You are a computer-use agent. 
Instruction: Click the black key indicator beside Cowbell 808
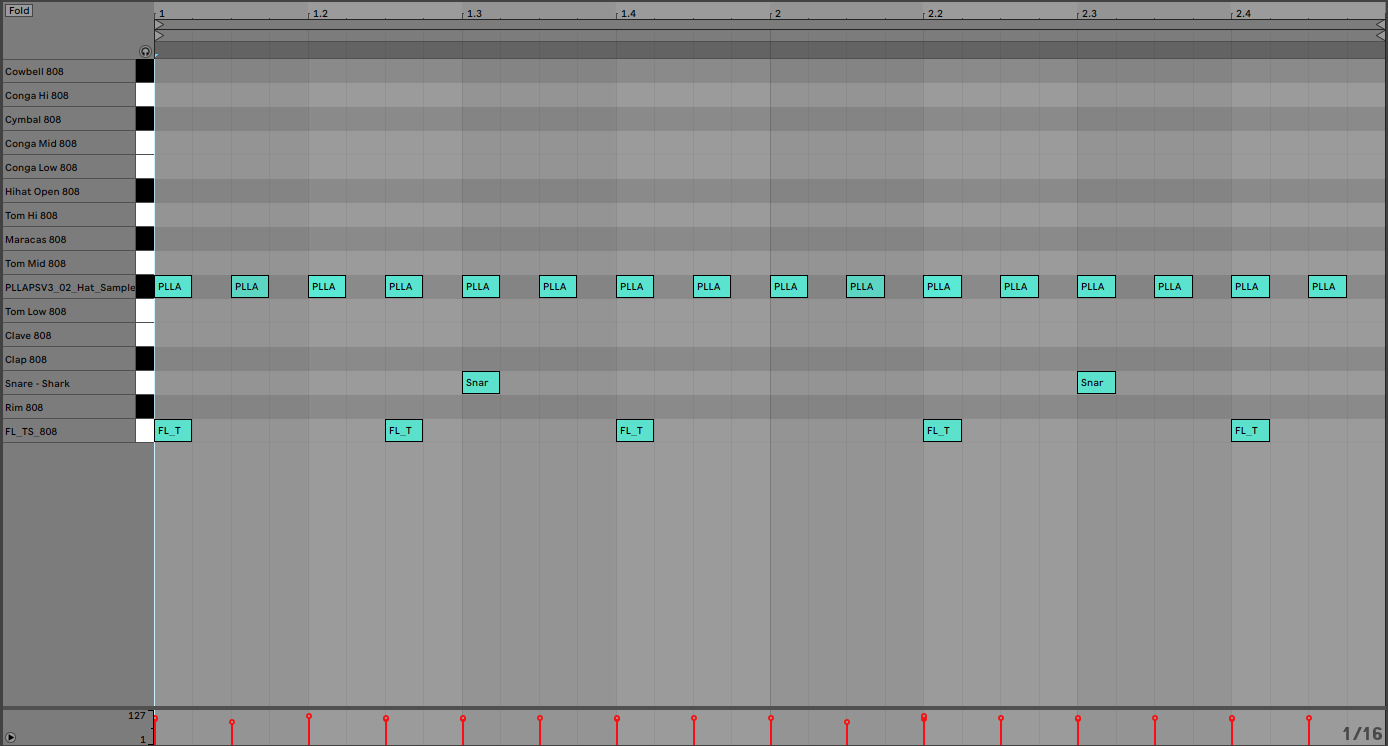[x=145, y=71]
